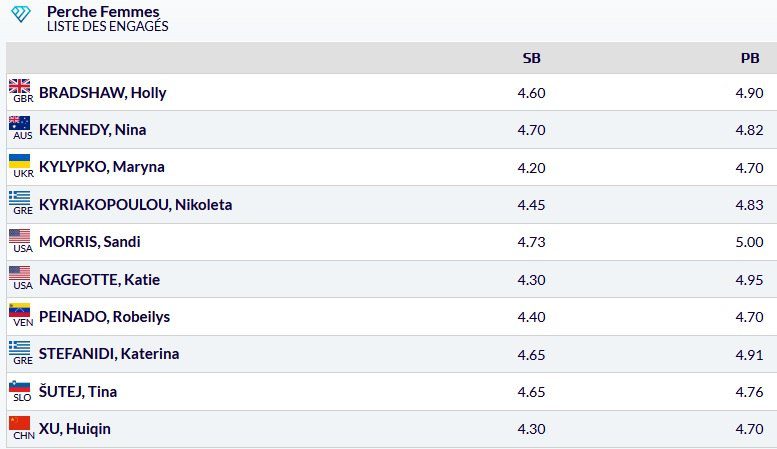Click the Slovenia flag beside Šutej
The width and height of the screenshot is (777, 449).
(x=20, y=385)
